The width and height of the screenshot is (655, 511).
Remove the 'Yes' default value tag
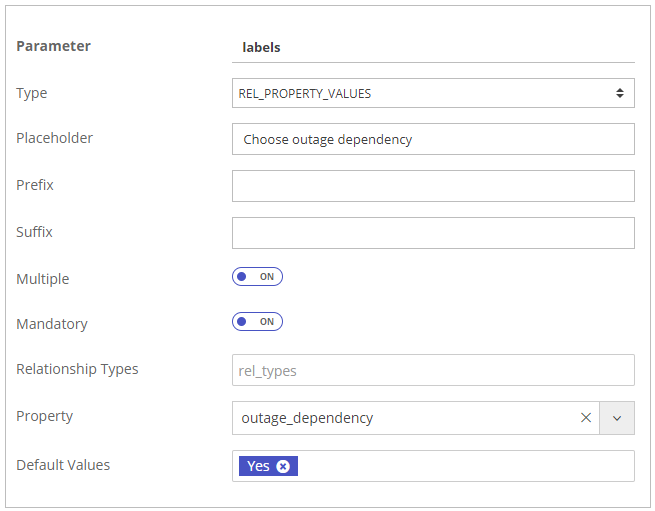click(x=283, y=466)
